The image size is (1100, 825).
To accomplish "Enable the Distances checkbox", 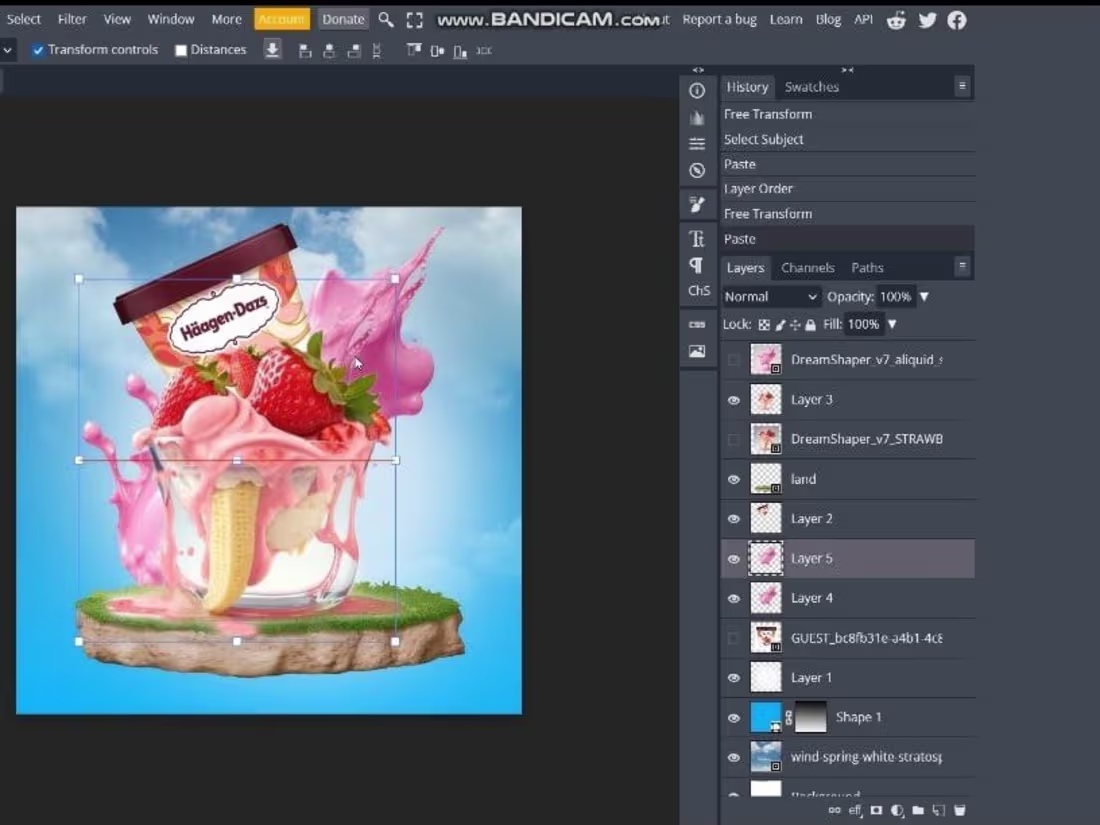I will coord(181,50).
